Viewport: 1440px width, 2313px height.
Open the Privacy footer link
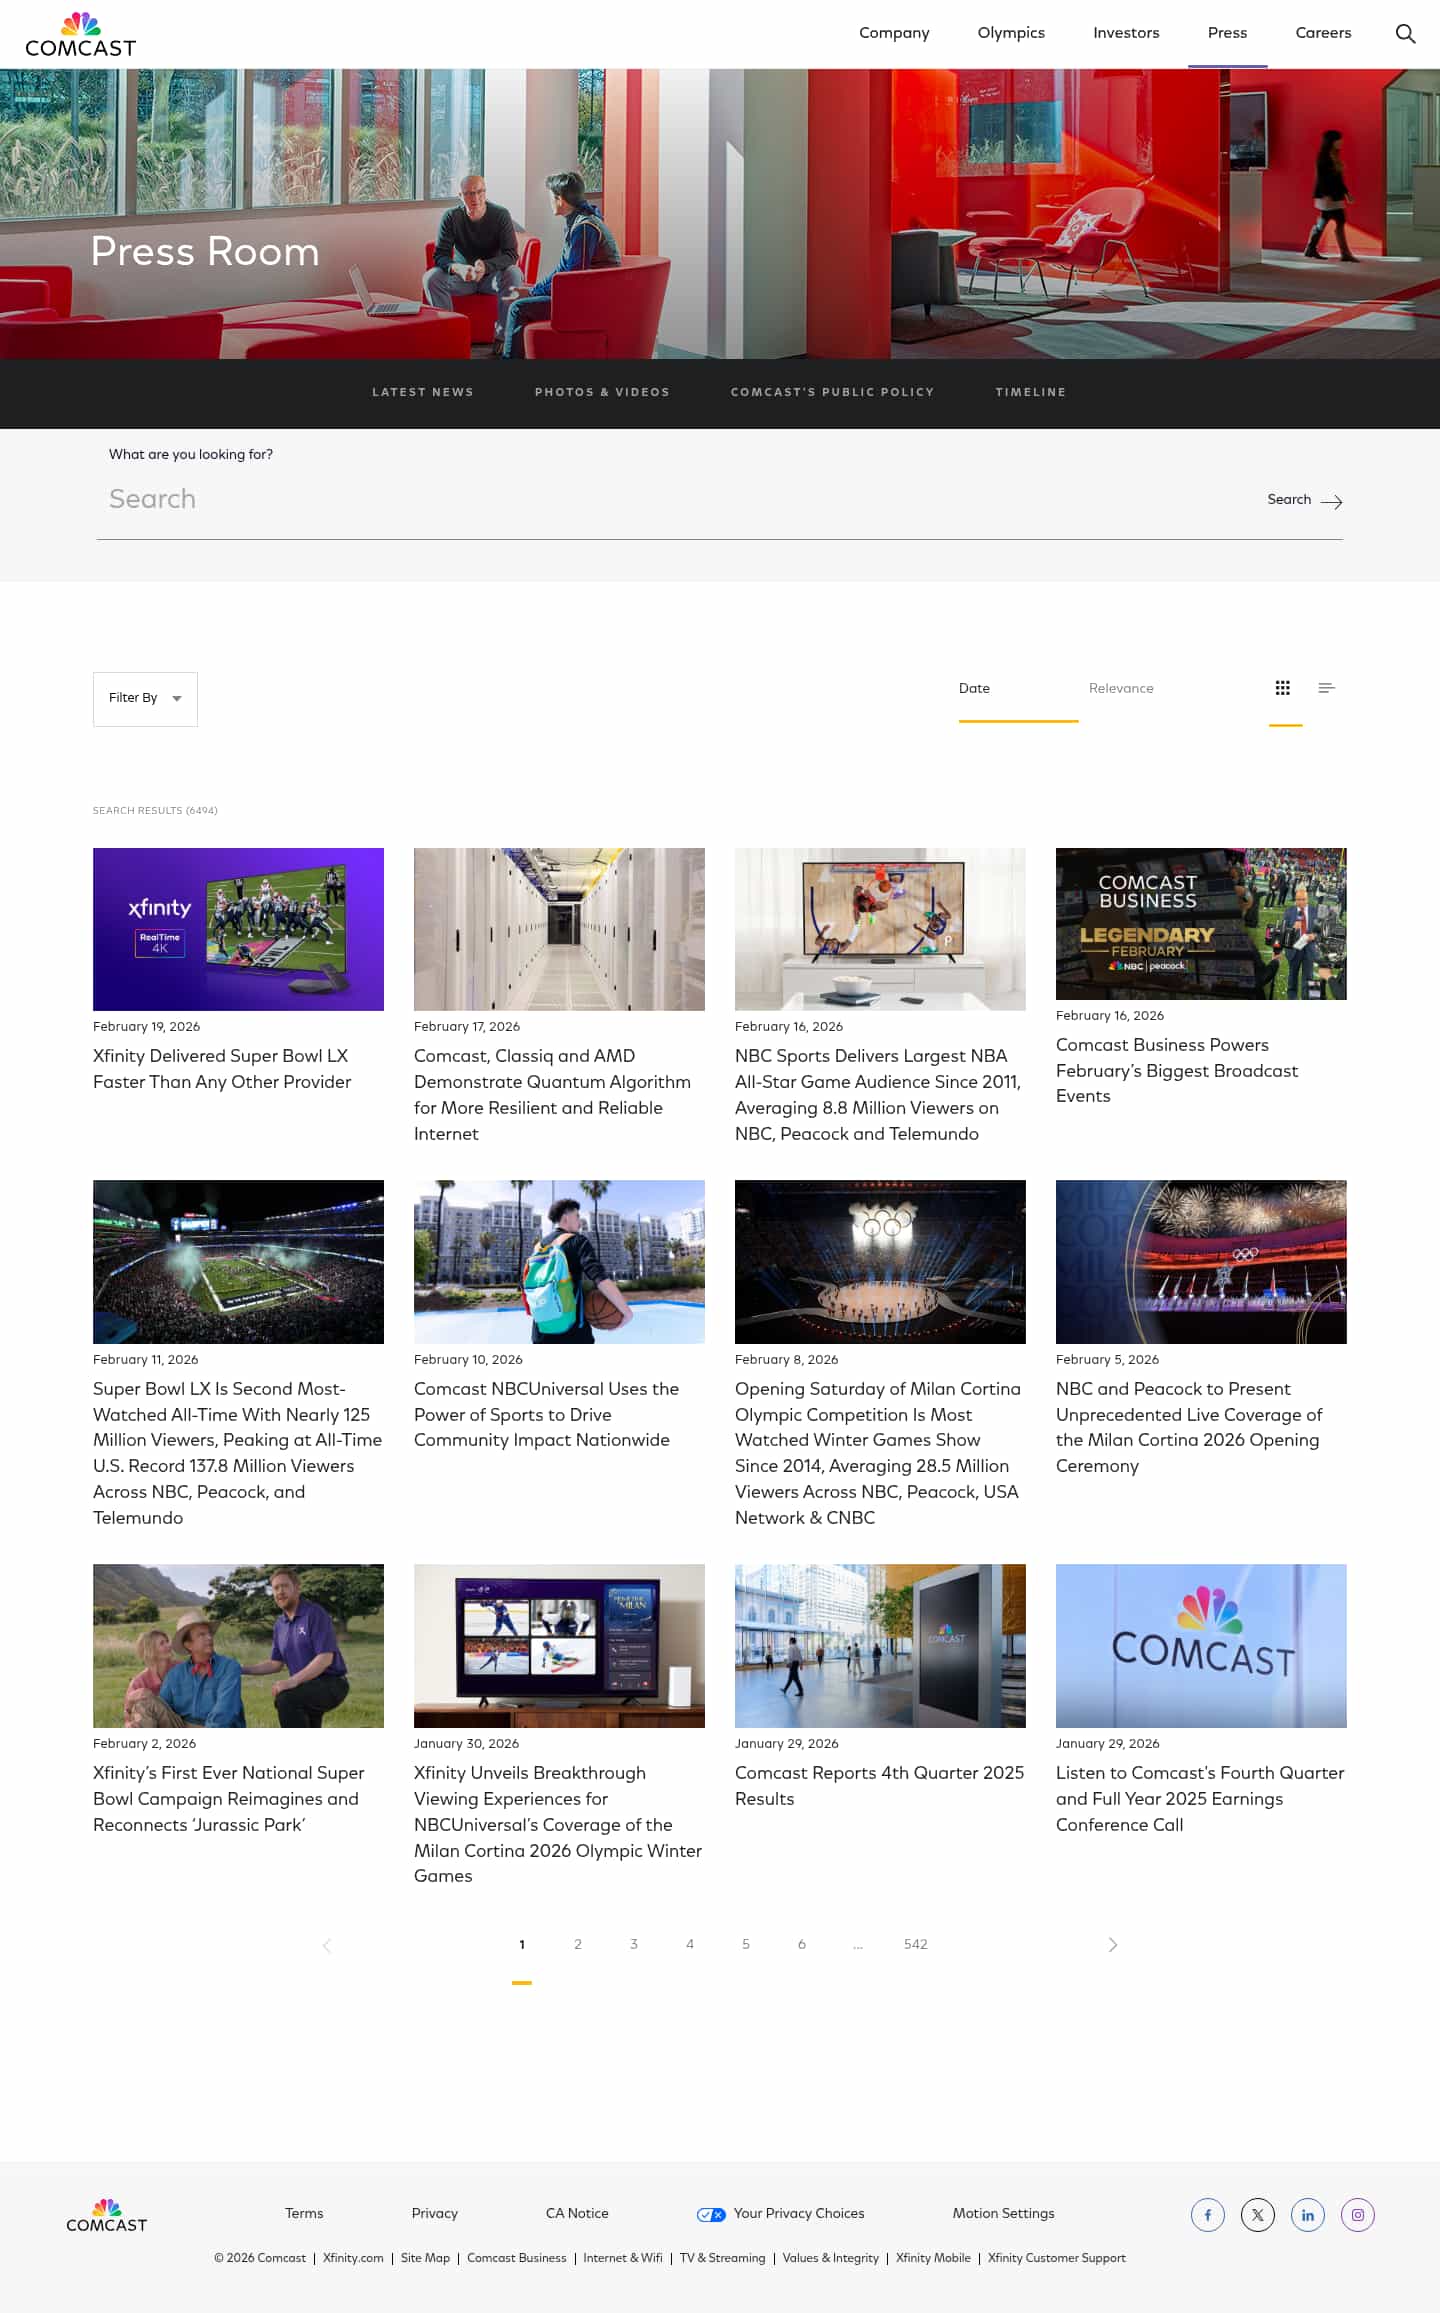click(435, 2213)
